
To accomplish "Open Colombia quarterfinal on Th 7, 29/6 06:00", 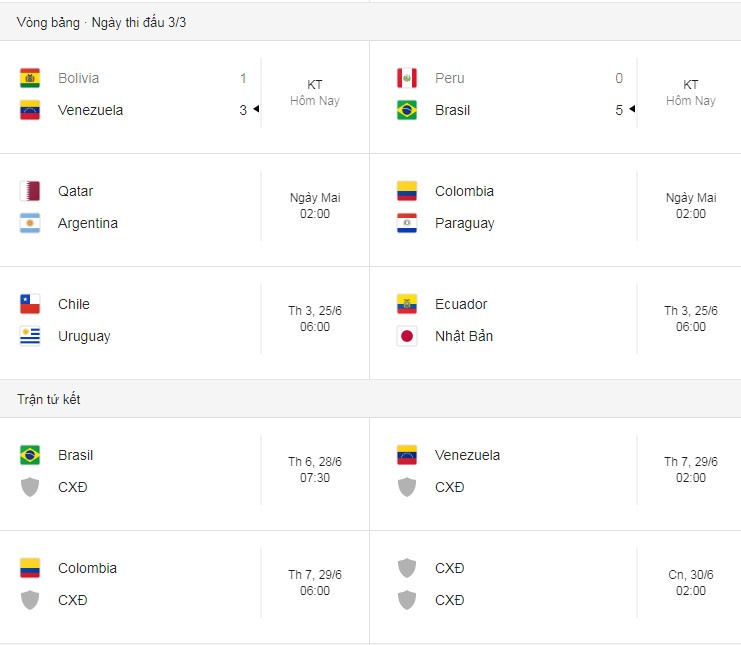I will (x=185, y=586).
